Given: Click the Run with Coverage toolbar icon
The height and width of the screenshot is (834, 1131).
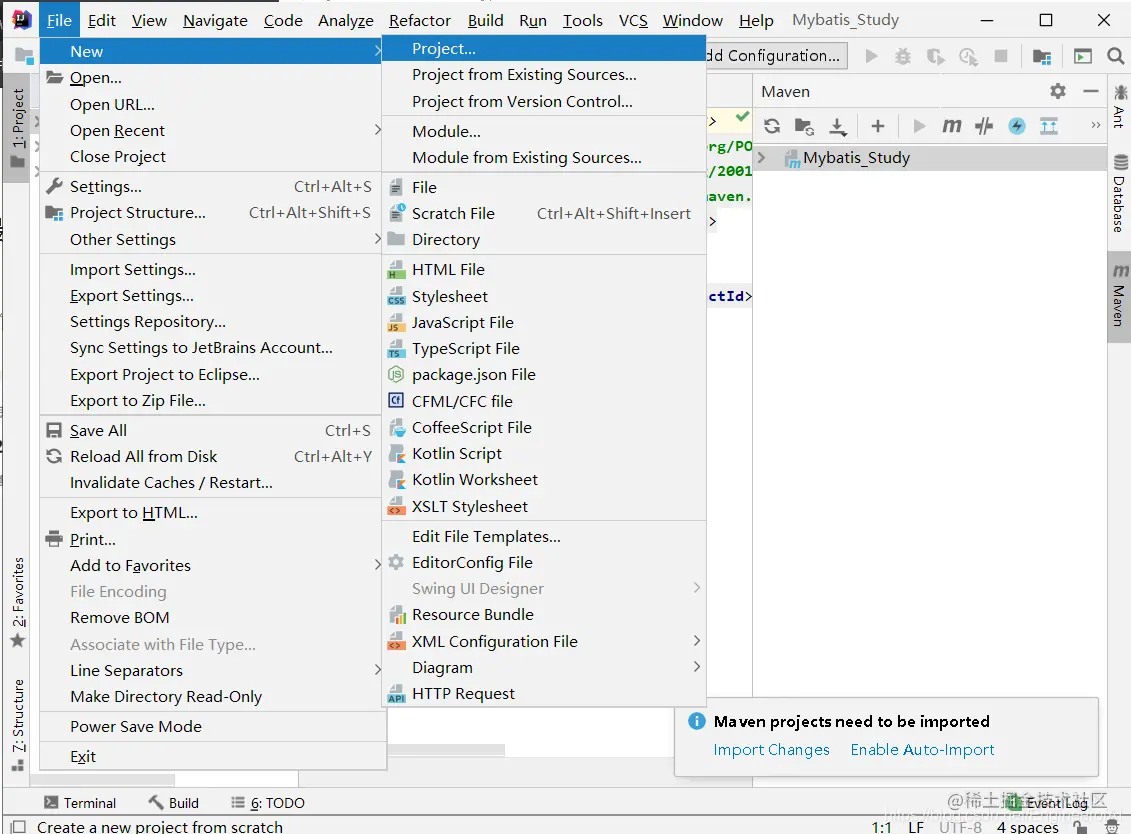Looking at the screenshot, I should [935, 56].
